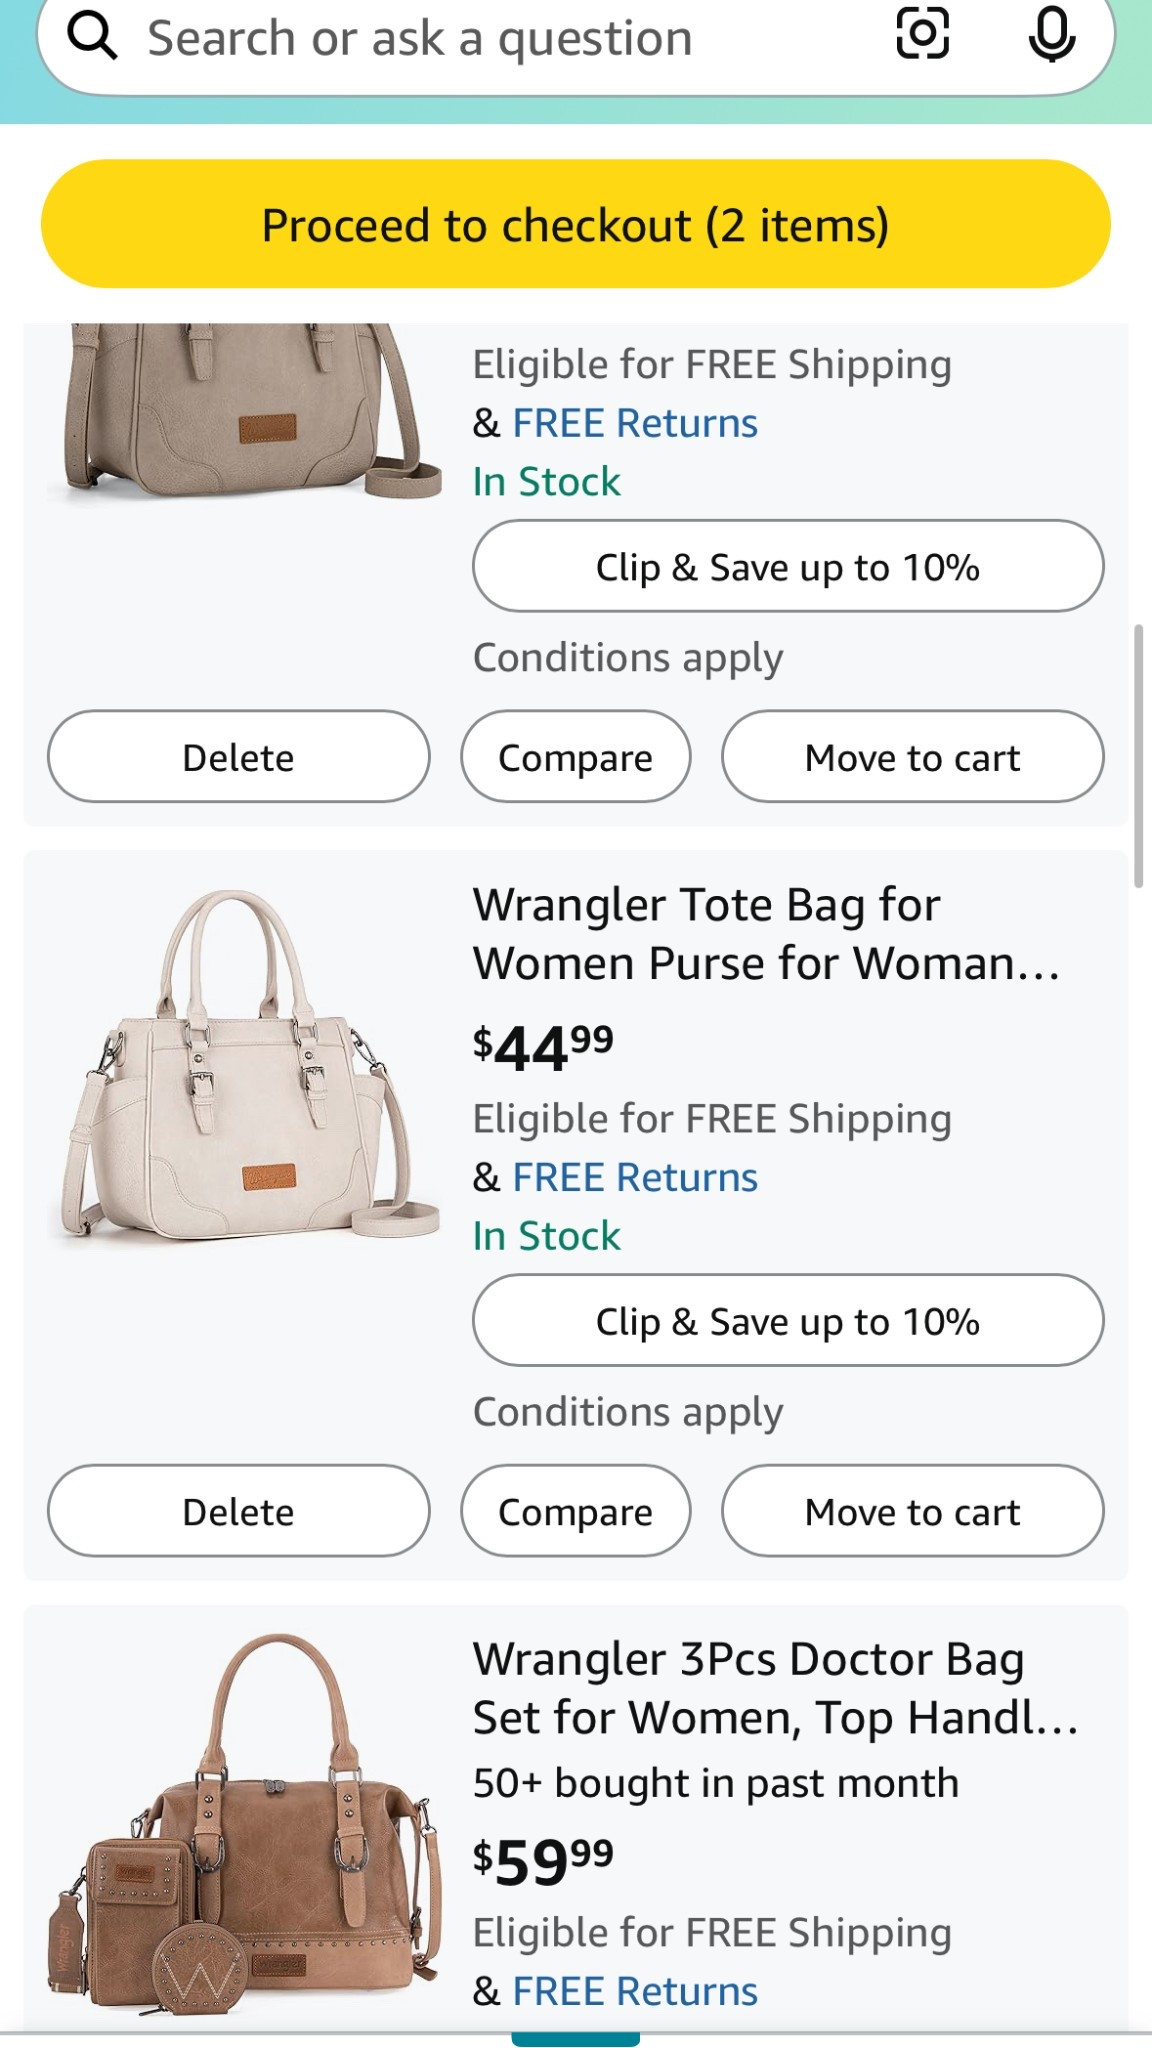Clip & Save coupon on Wrangler Tote Bag

789,1321
